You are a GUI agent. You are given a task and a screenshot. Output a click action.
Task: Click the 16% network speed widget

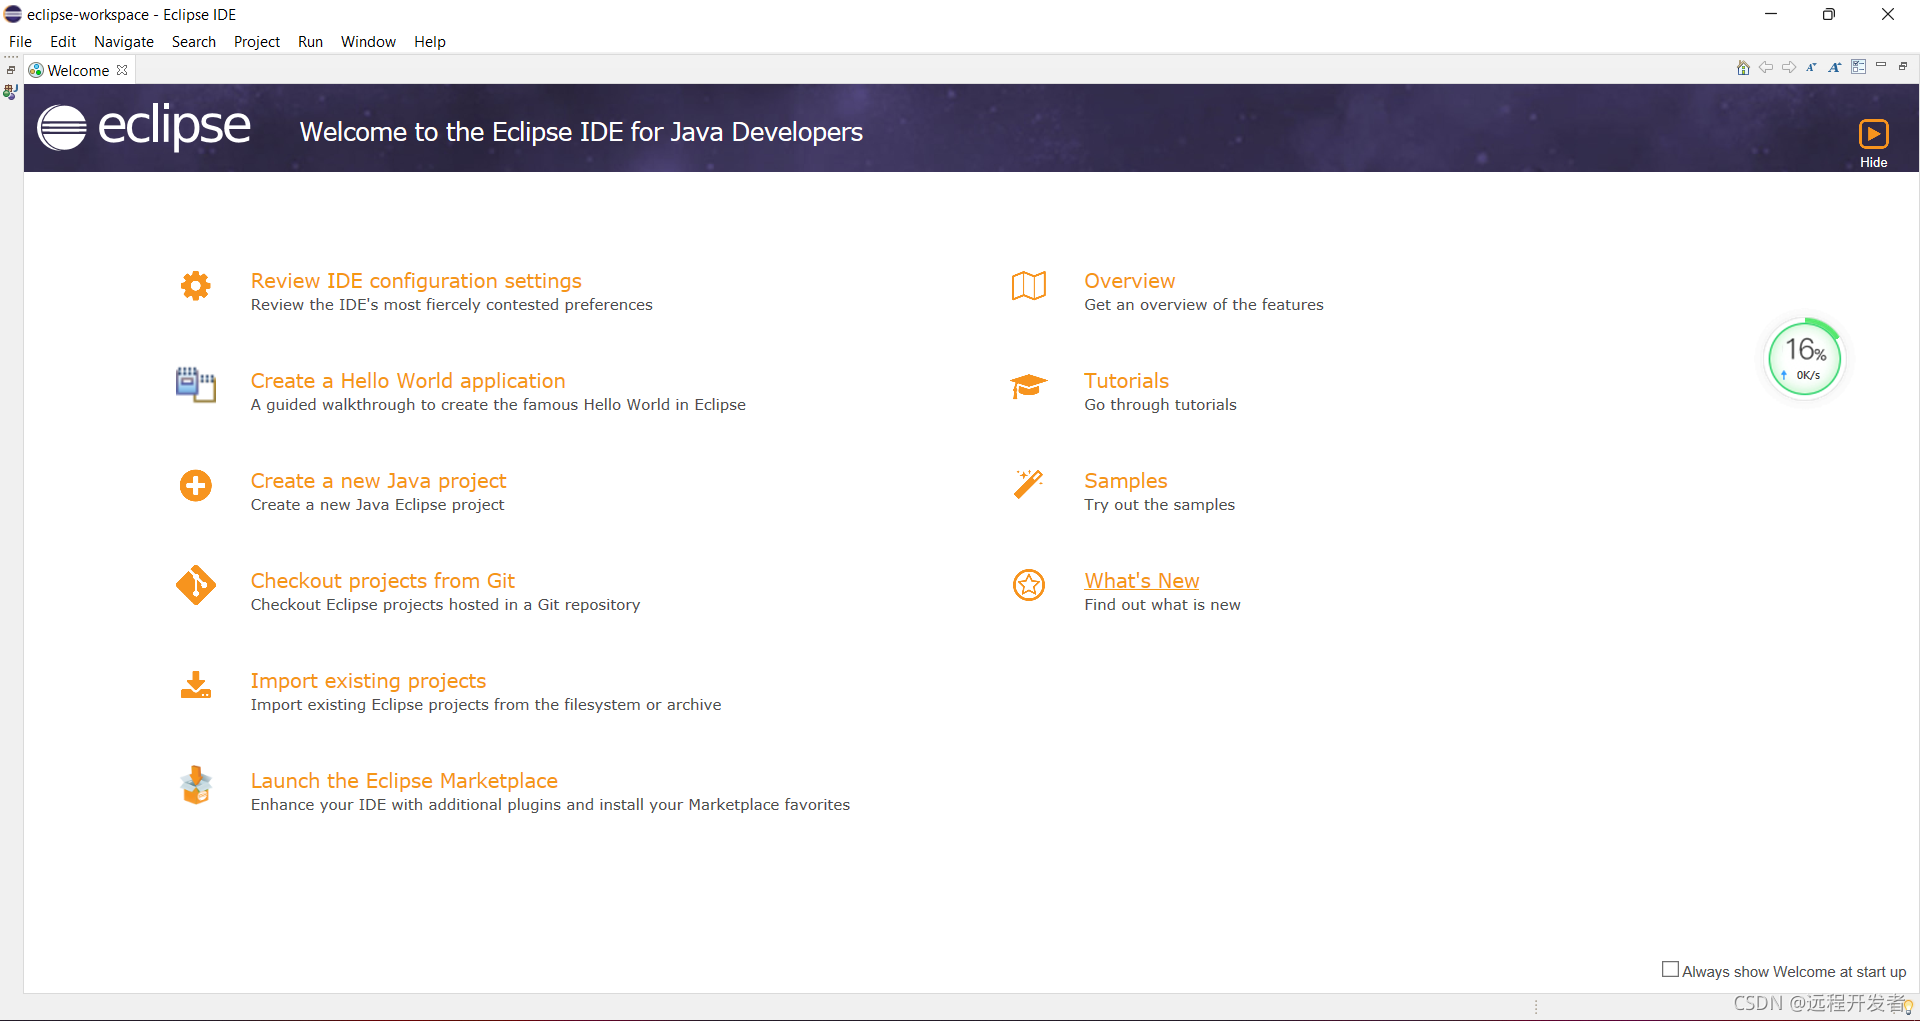[x=1805, y=358]
